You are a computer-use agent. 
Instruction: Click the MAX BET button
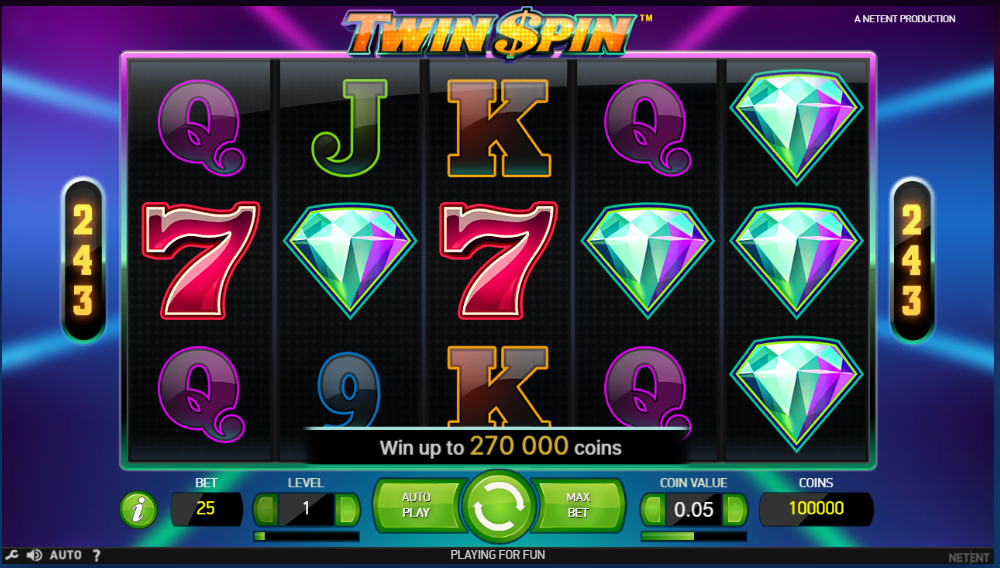(578, 504)
